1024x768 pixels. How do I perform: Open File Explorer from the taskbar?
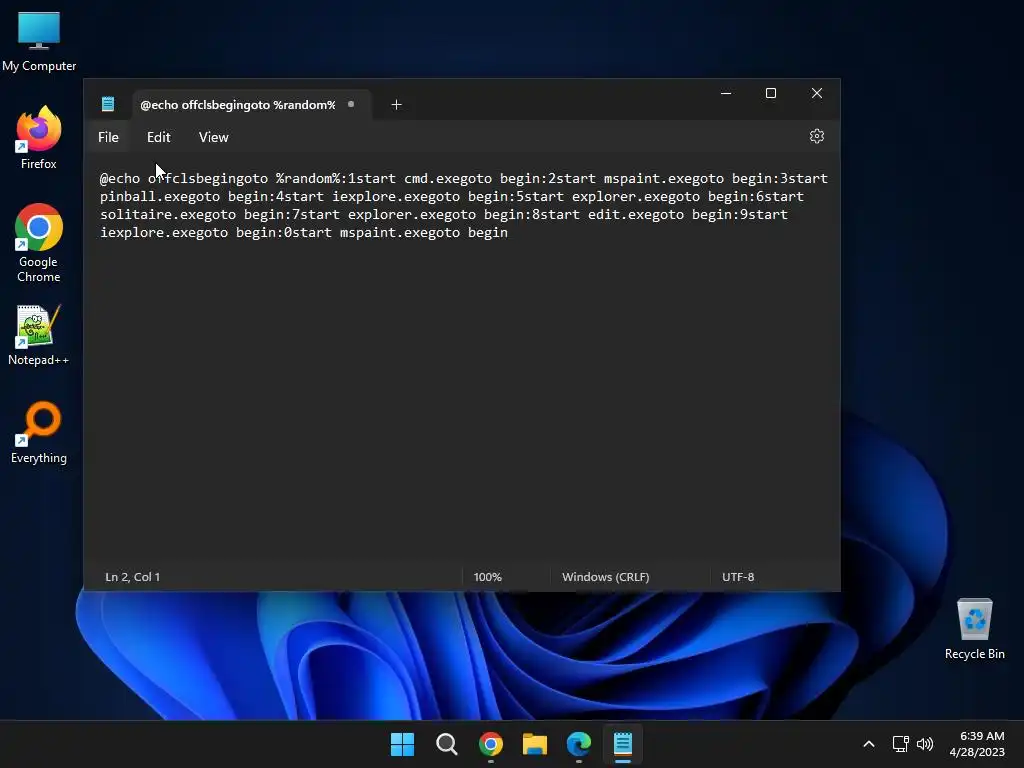click(535, 744)
